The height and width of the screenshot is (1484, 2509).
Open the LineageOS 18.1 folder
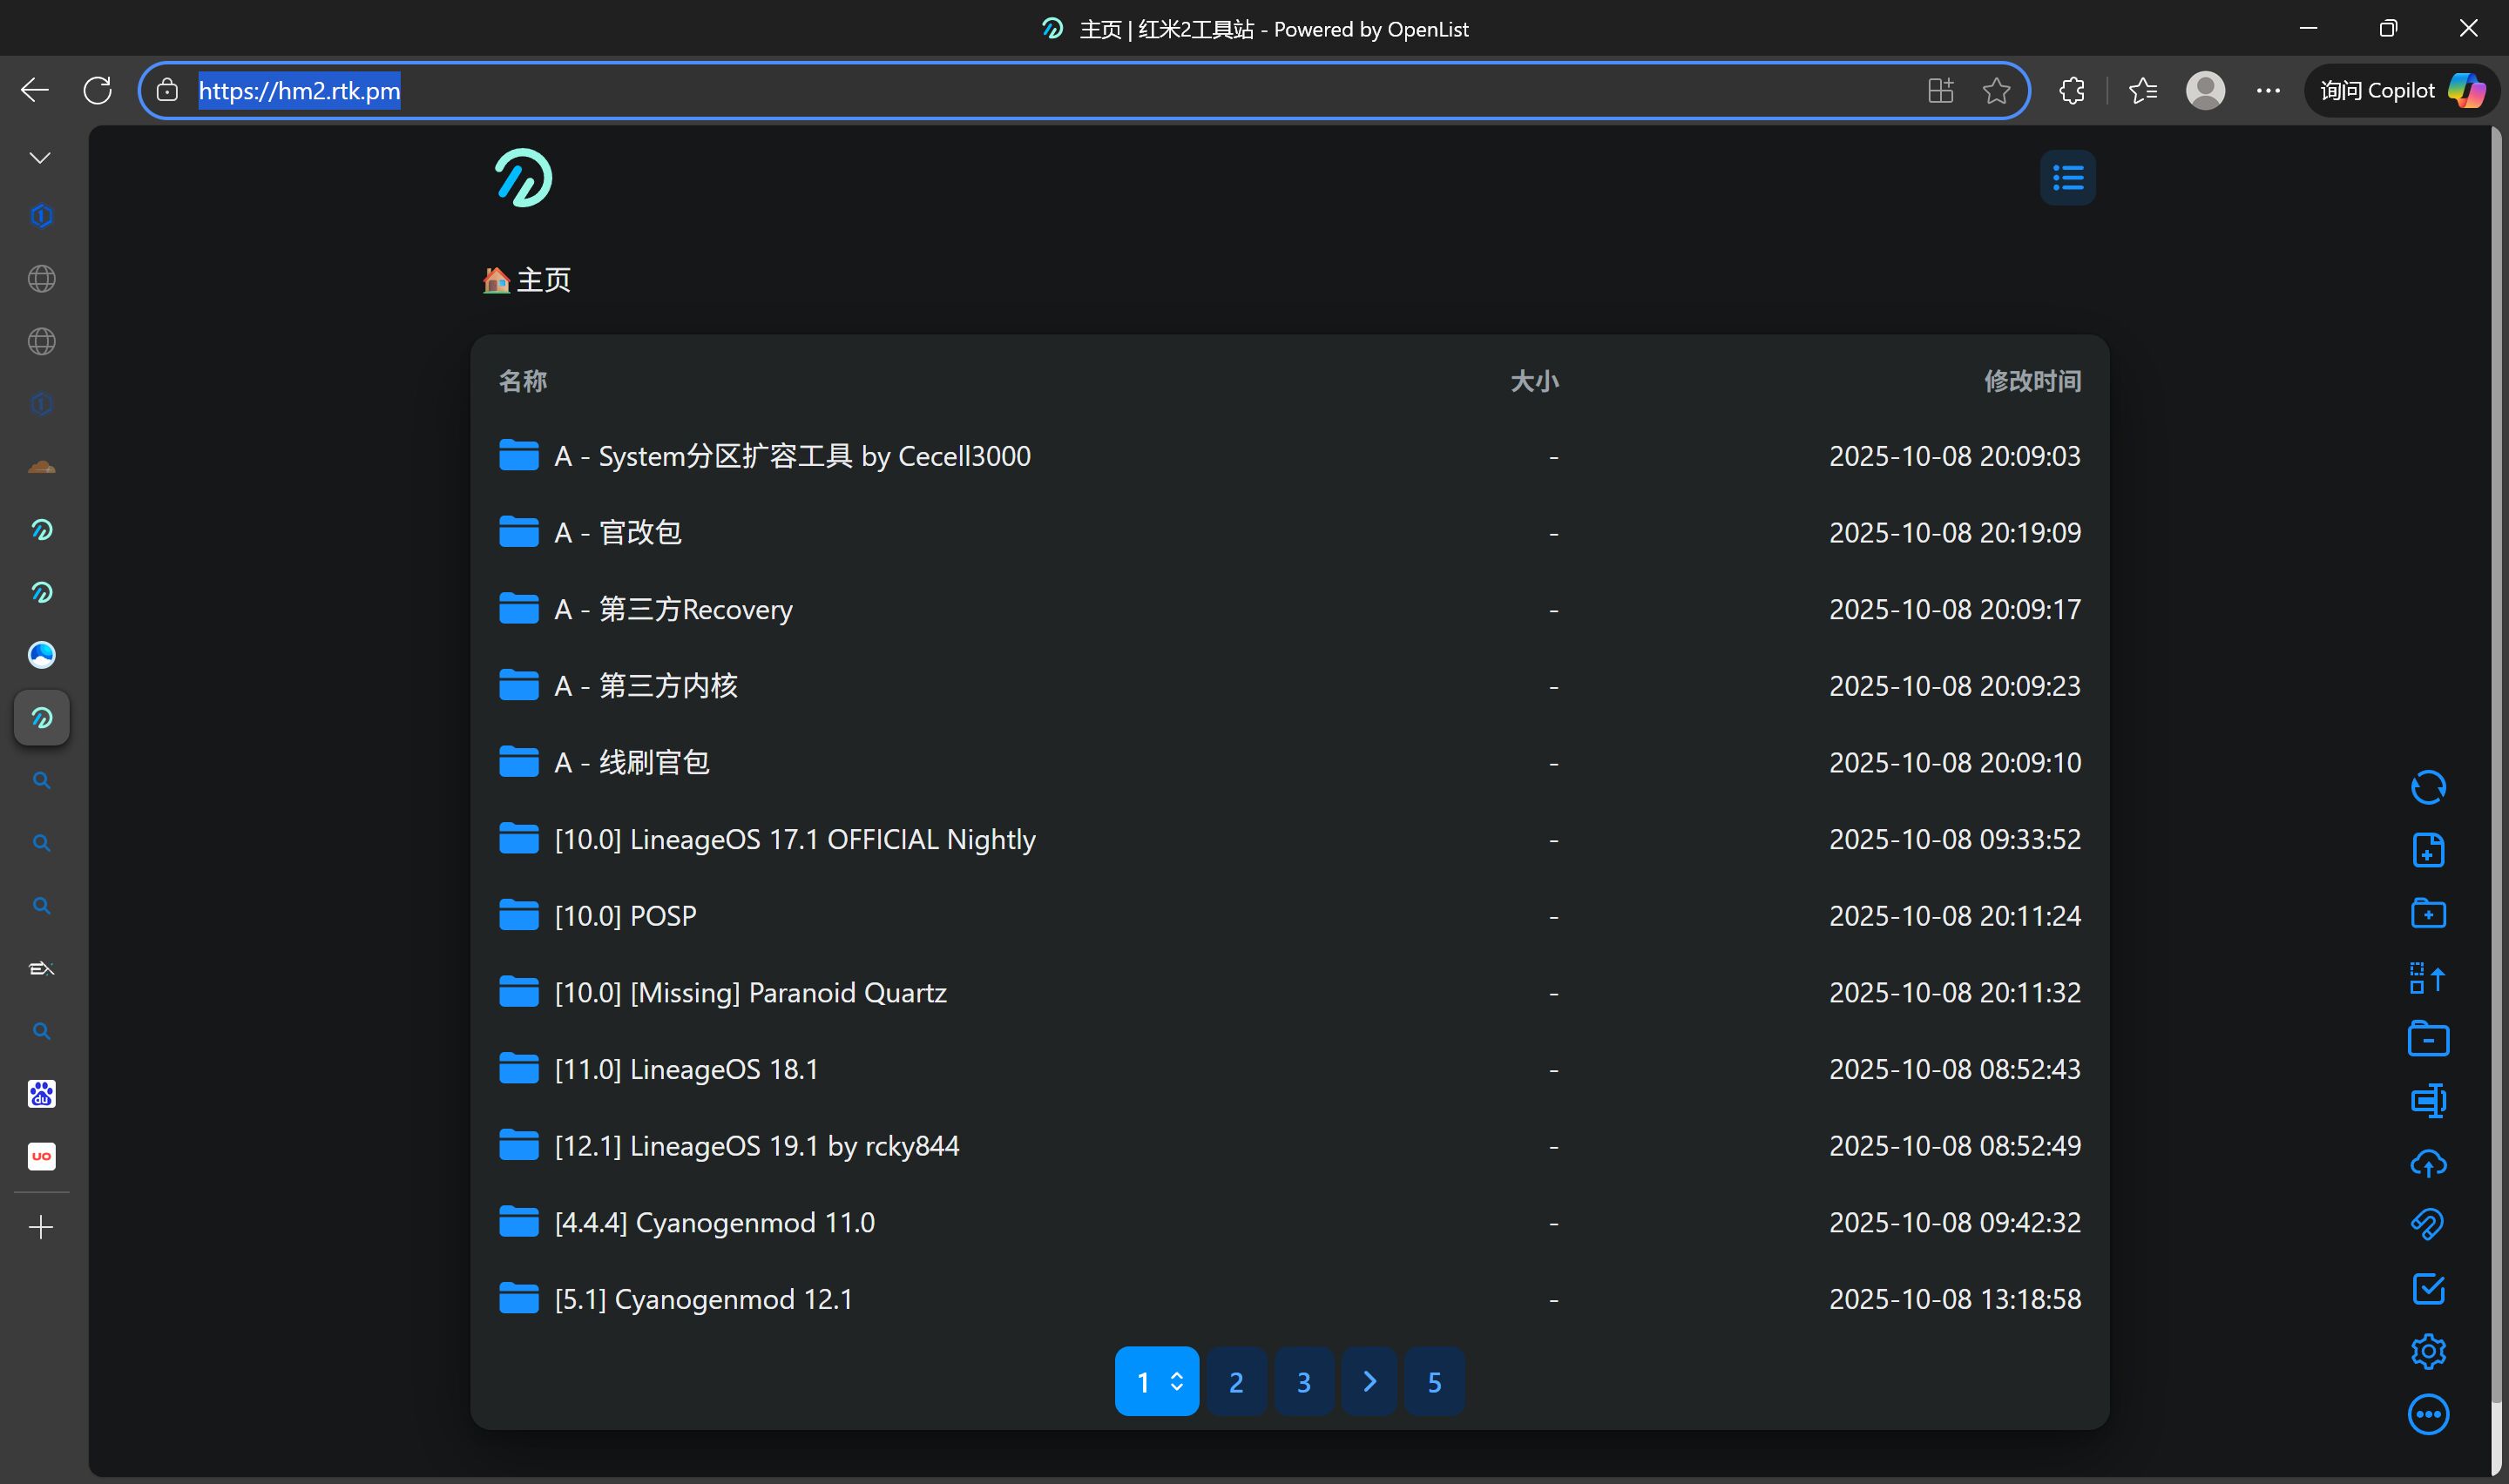(x=686, y=1069)
